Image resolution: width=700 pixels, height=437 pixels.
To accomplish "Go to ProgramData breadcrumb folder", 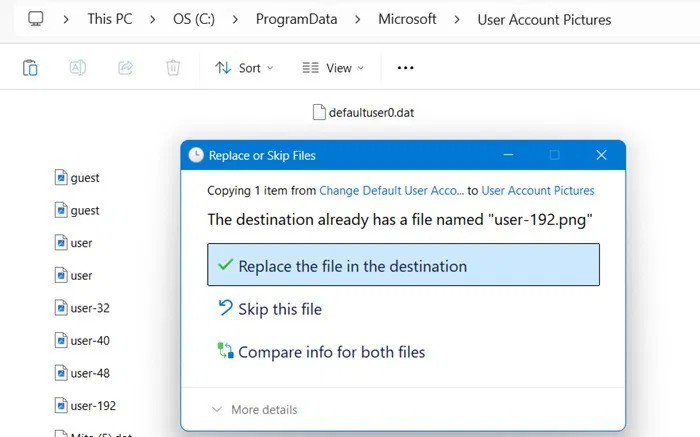I will [296, 19].
